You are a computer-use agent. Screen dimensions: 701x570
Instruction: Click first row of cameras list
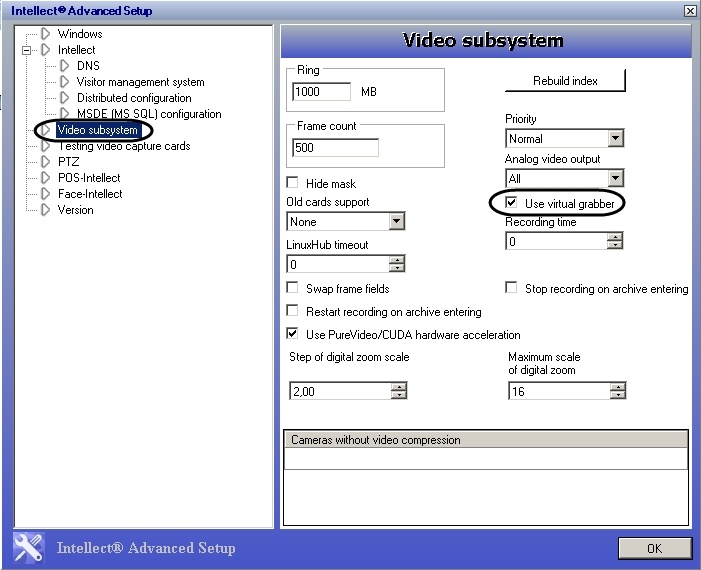point(486,458)
